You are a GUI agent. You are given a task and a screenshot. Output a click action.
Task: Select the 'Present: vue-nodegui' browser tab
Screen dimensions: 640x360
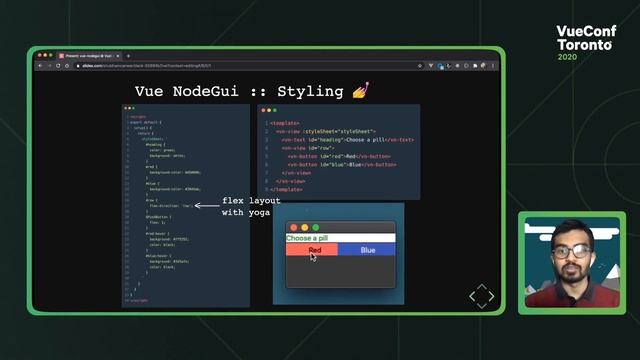(x=89, y=56)
